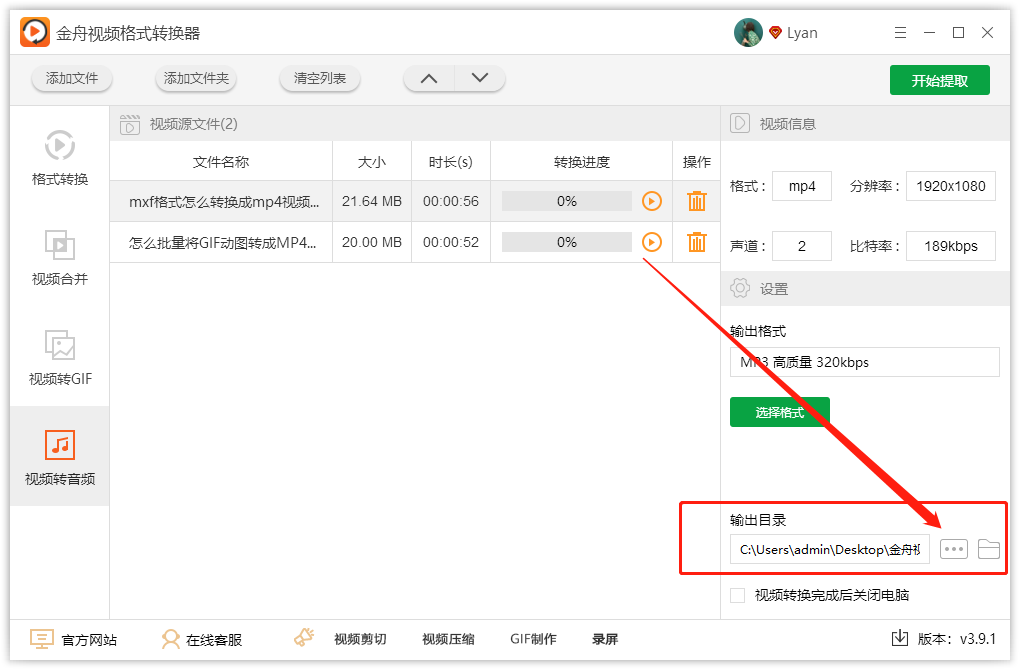Click the VIP diamond icon beside Lyan
Screen dimensions: 1020x670
click(775, 33)
